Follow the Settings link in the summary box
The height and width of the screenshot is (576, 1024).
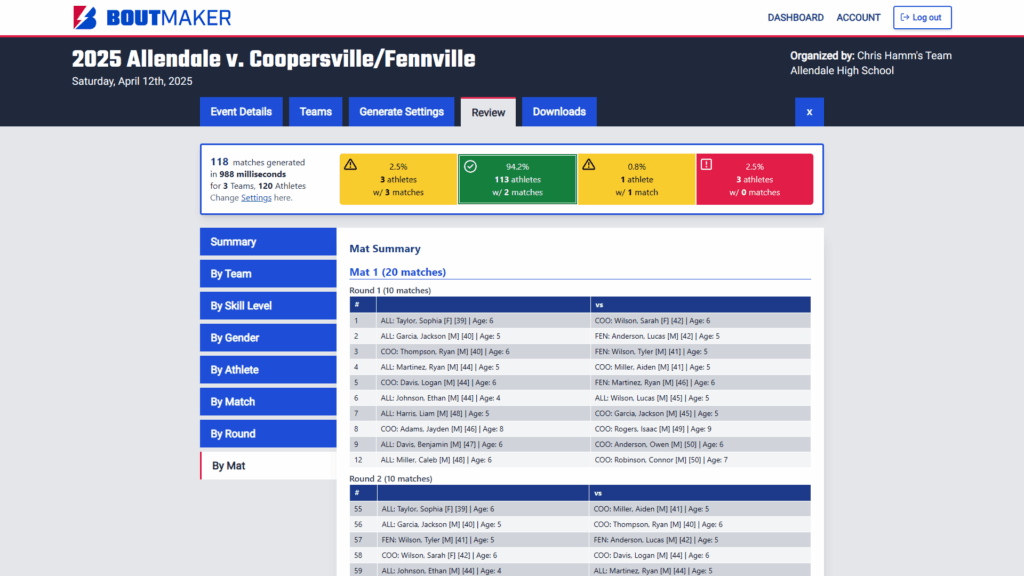click(x=256, y=198)
